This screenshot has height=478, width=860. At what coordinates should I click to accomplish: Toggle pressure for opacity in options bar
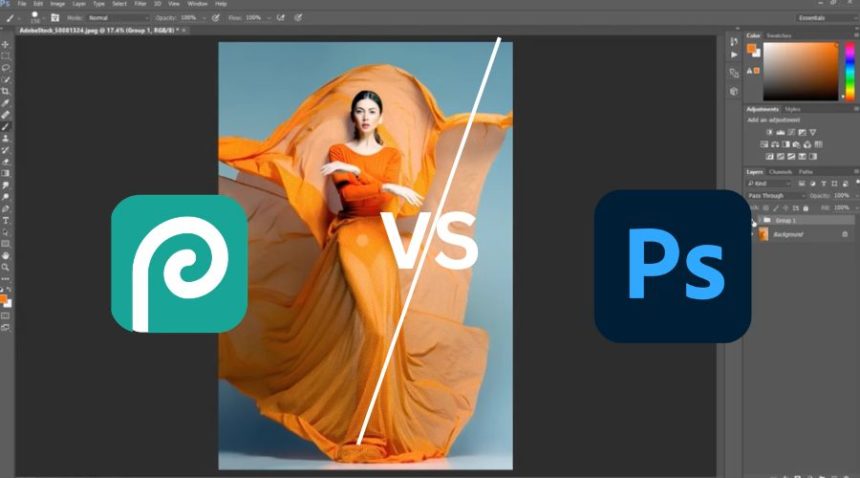[x=216, y=18]
